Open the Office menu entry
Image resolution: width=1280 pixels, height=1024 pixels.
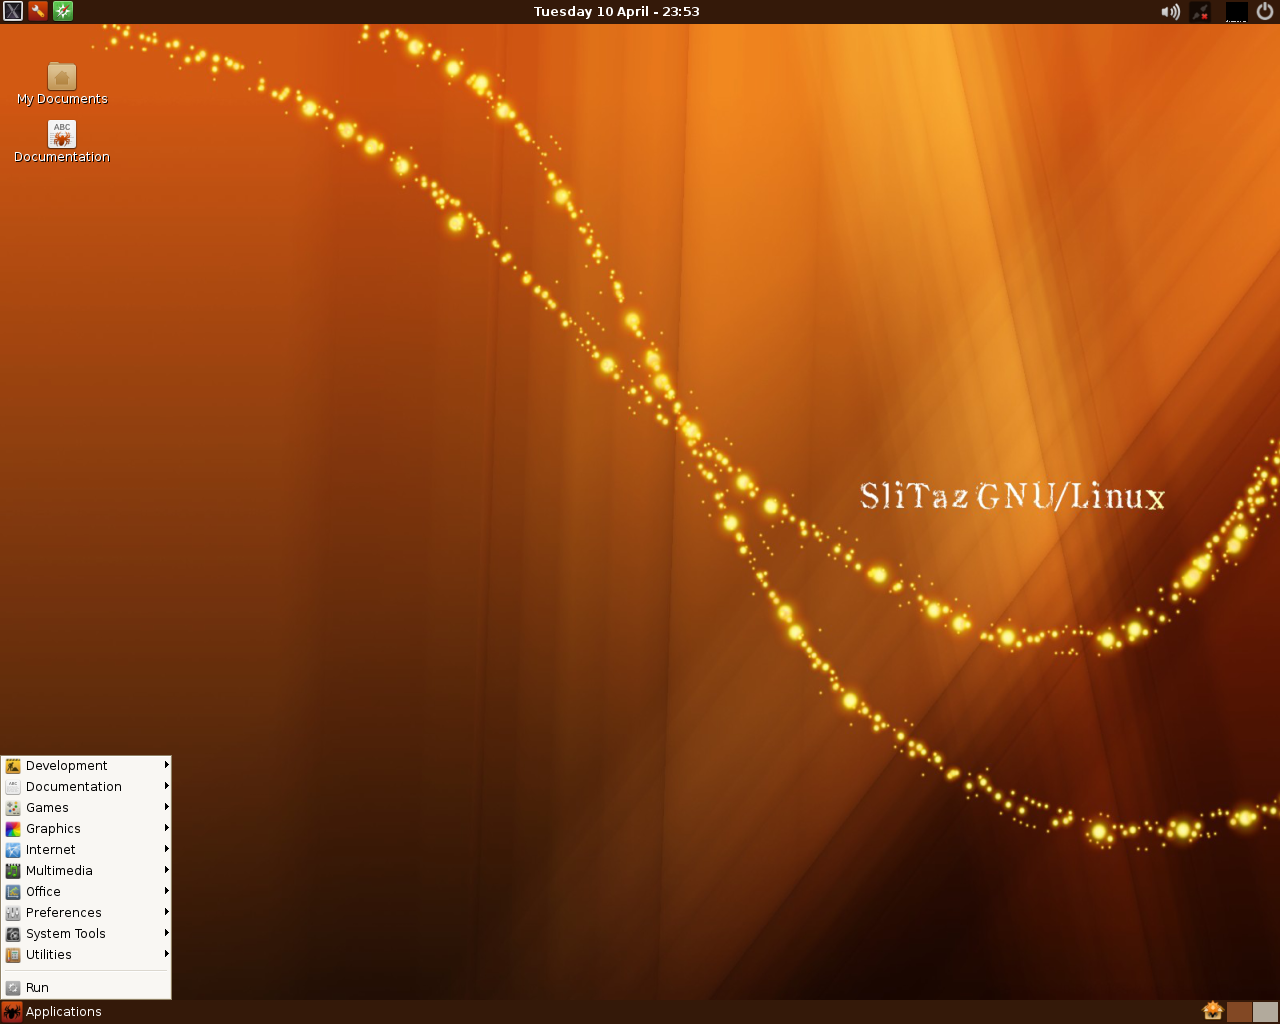tap(86, 892)
